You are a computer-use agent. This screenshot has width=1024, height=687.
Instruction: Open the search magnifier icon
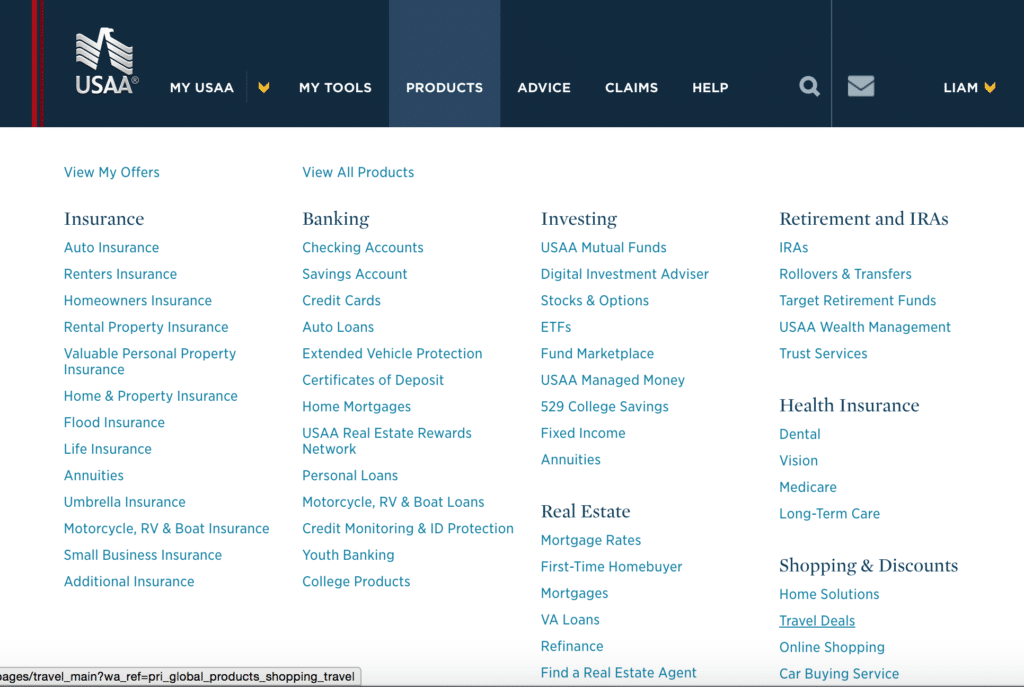[809, 87]
